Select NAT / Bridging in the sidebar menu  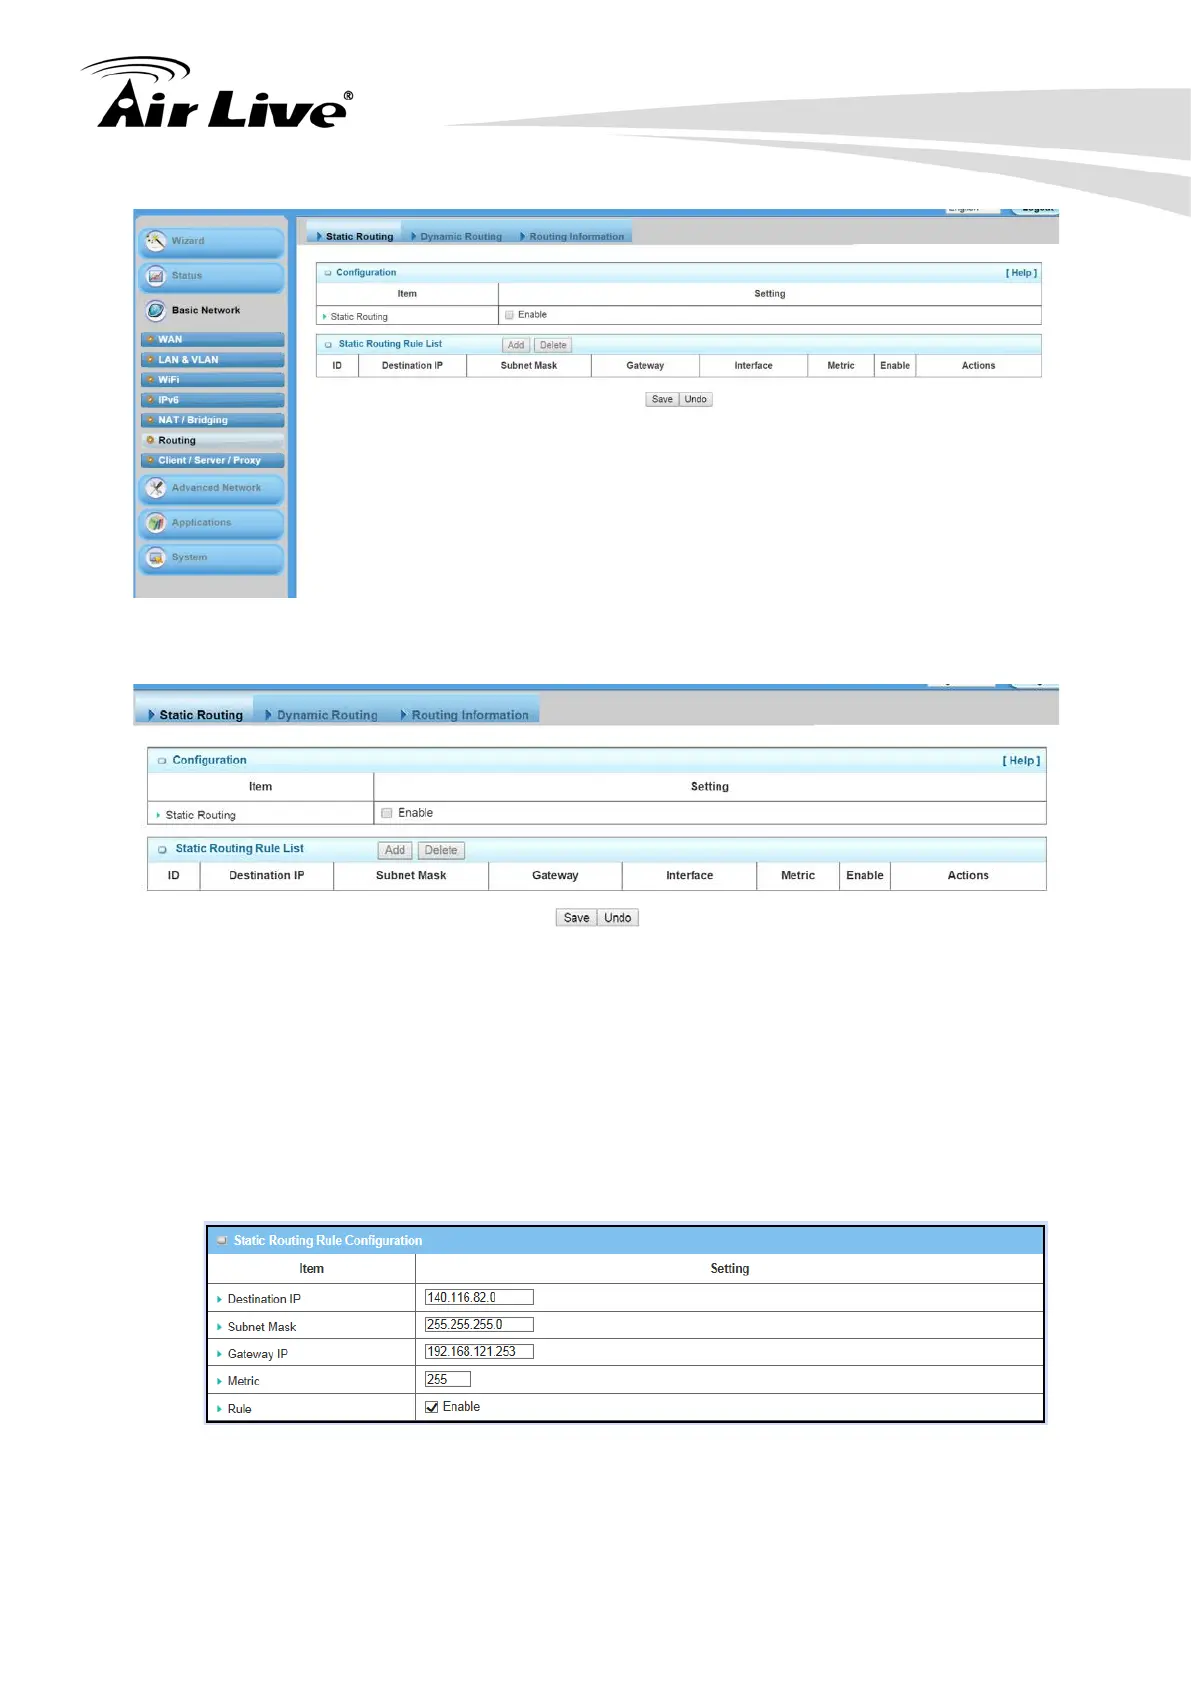tap(193, 420)
